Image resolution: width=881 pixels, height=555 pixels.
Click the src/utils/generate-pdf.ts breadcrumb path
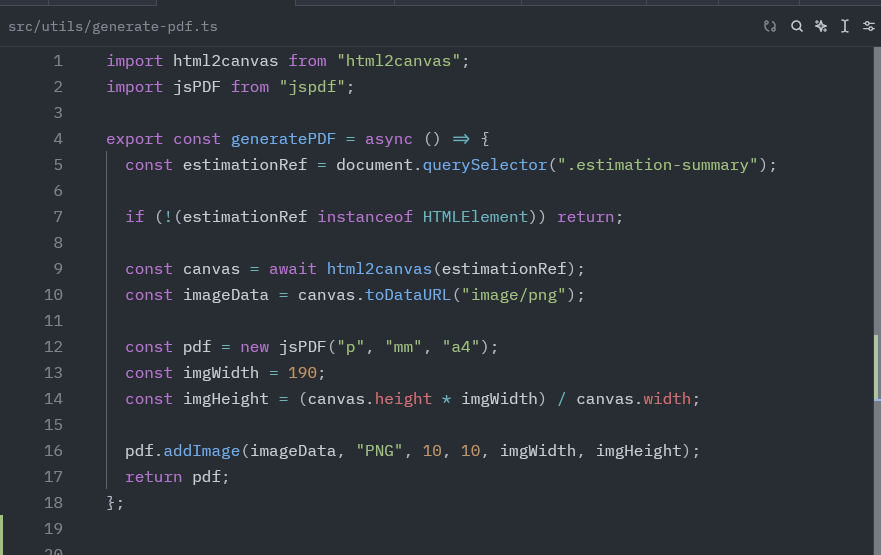coord(112,26)
